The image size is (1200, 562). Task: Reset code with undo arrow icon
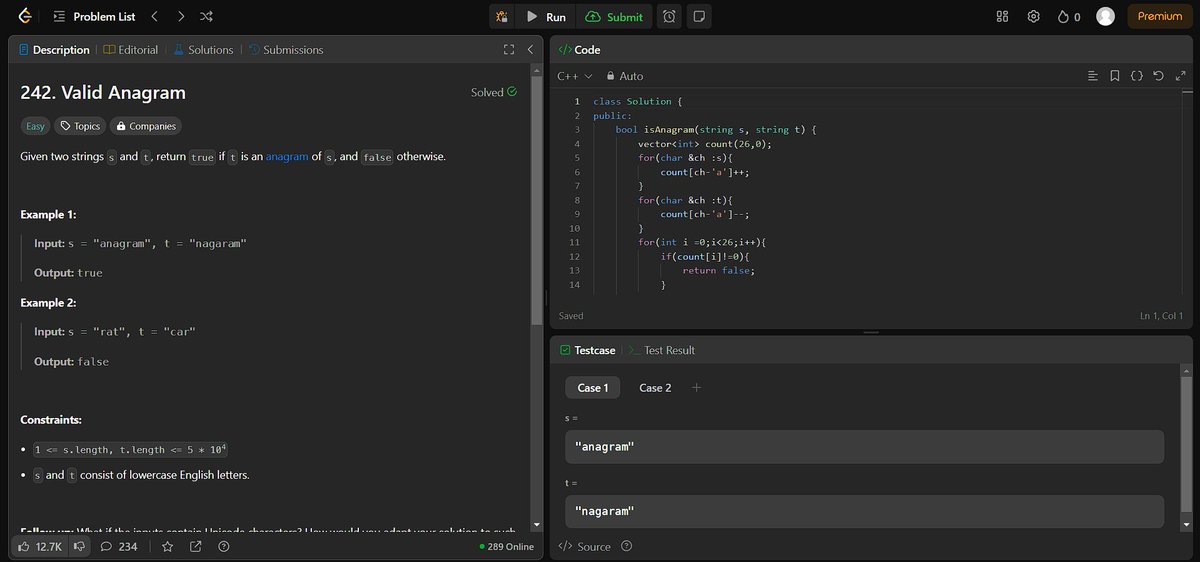coord(1159,76)
